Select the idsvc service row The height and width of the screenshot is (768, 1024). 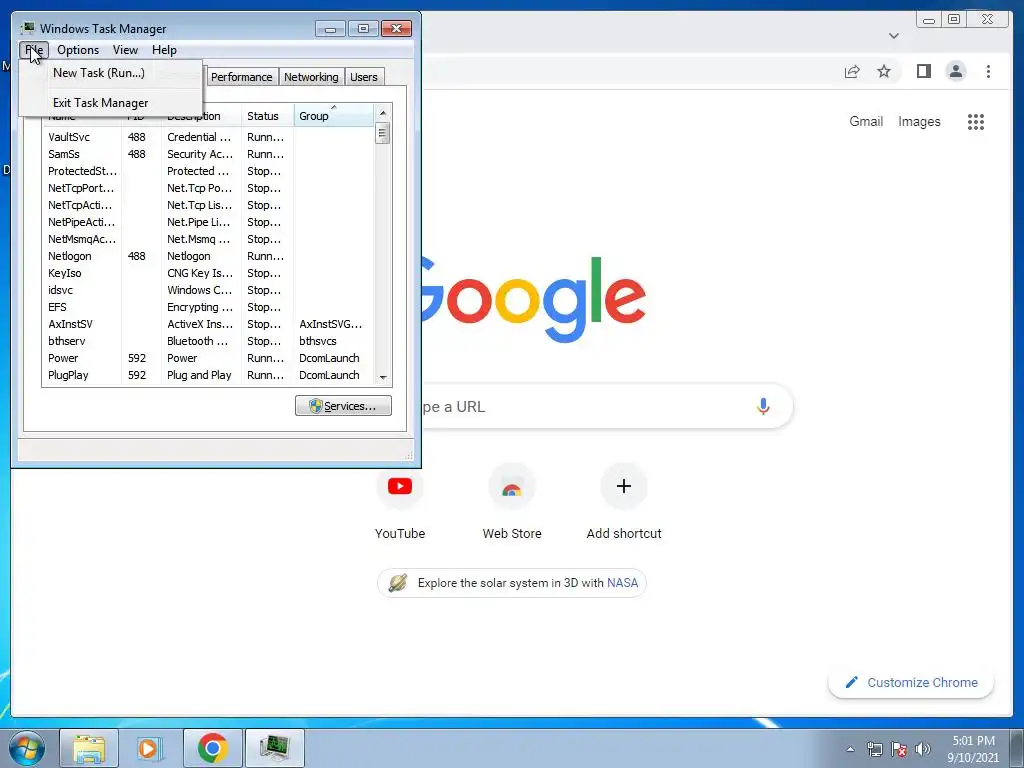208,290
